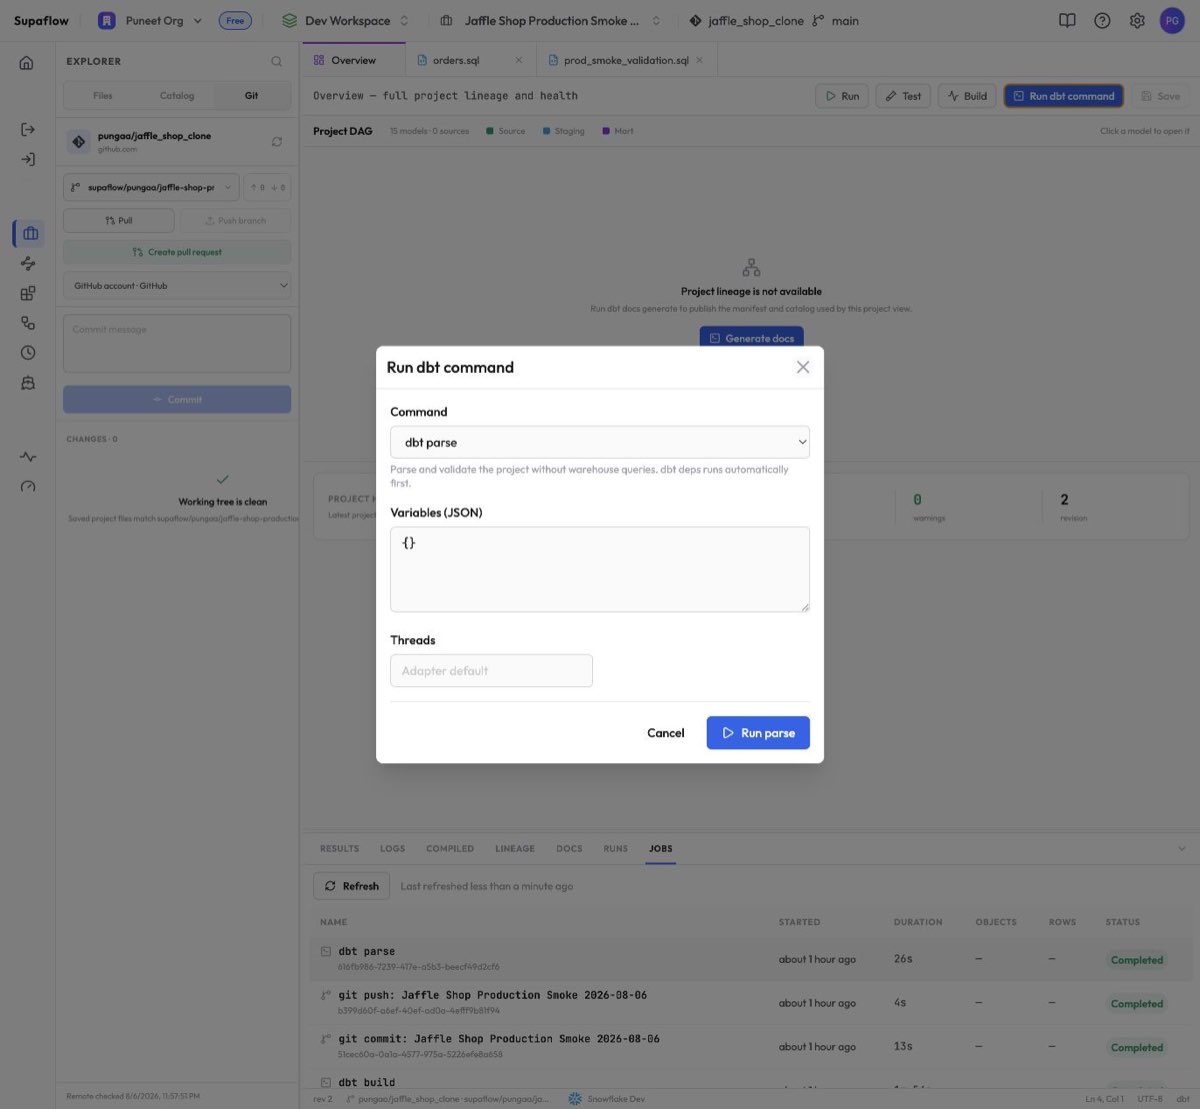Close the Run dbt command dialog
The height and width of the screenshot is (1109, 1200).
(x=803, y=367)
